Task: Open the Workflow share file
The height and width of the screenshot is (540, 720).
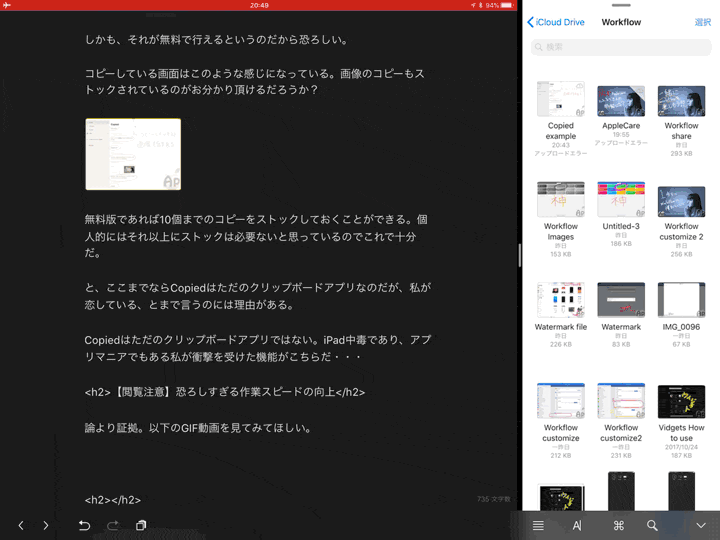Action: click(681, 101)
